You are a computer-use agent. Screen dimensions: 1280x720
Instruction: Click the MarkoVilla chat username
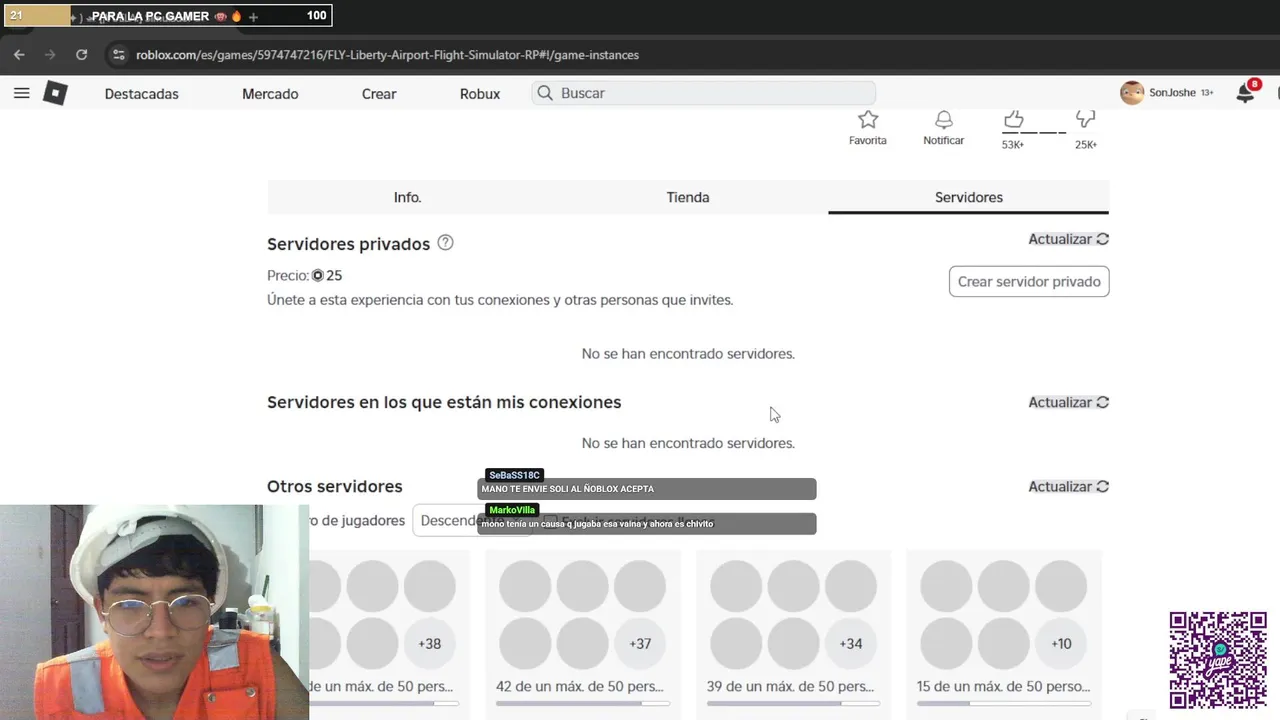click(x=512, y=510)
